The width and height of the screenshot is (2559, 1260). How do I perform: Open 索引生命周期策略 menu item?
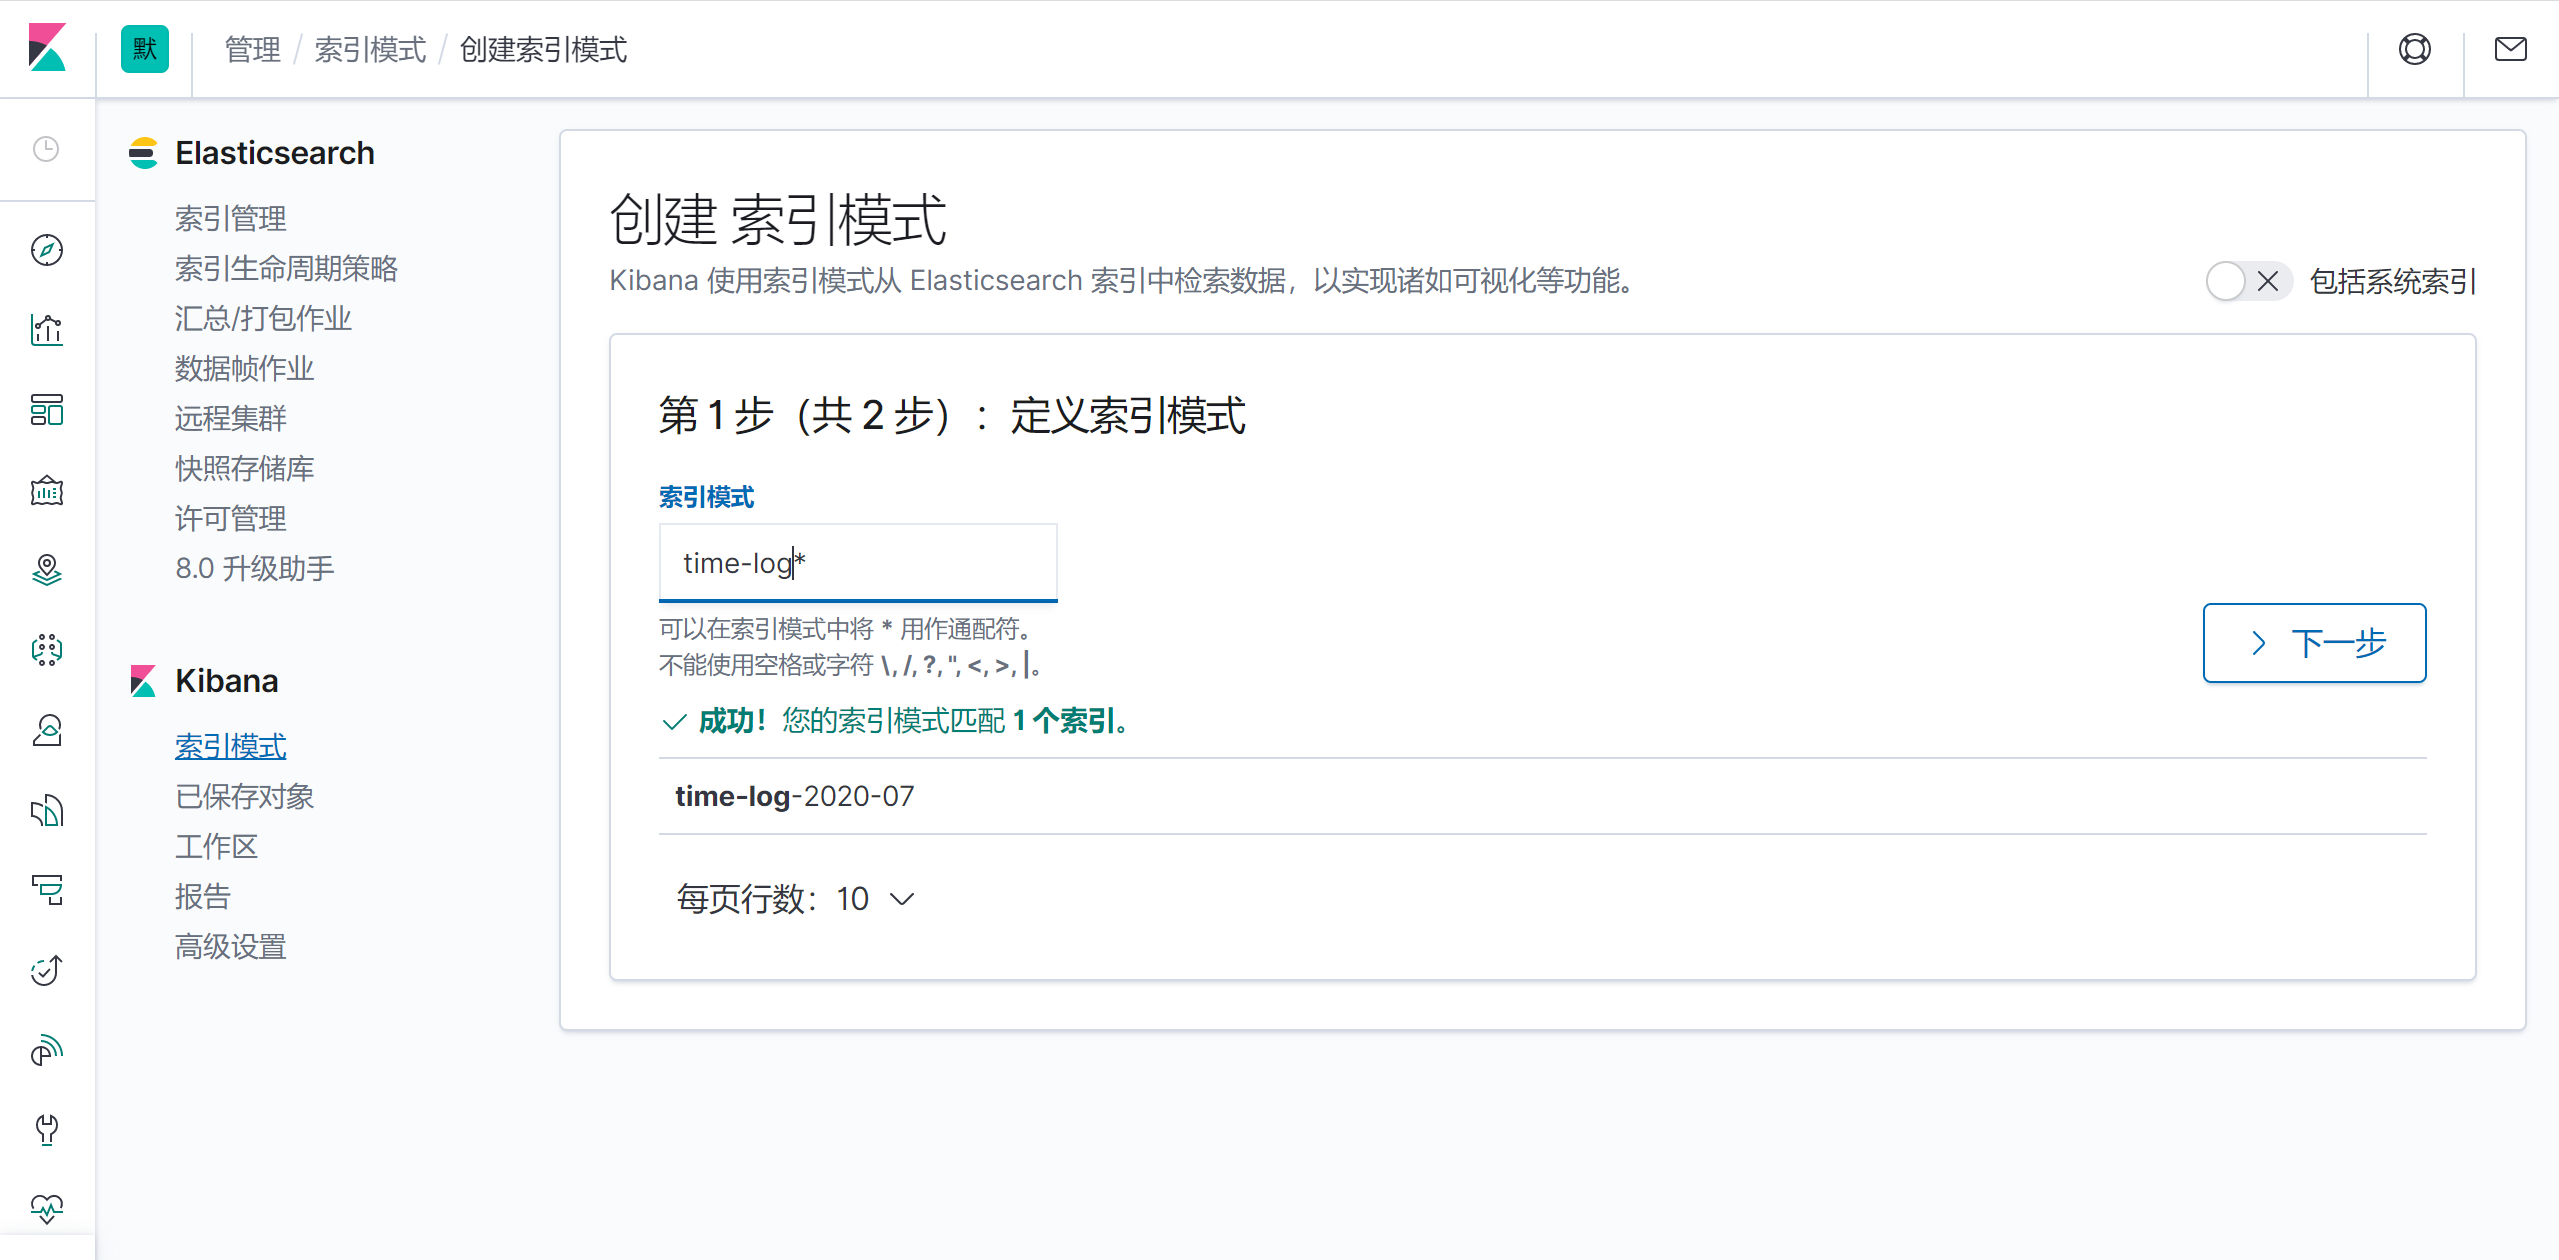[287, 268]
